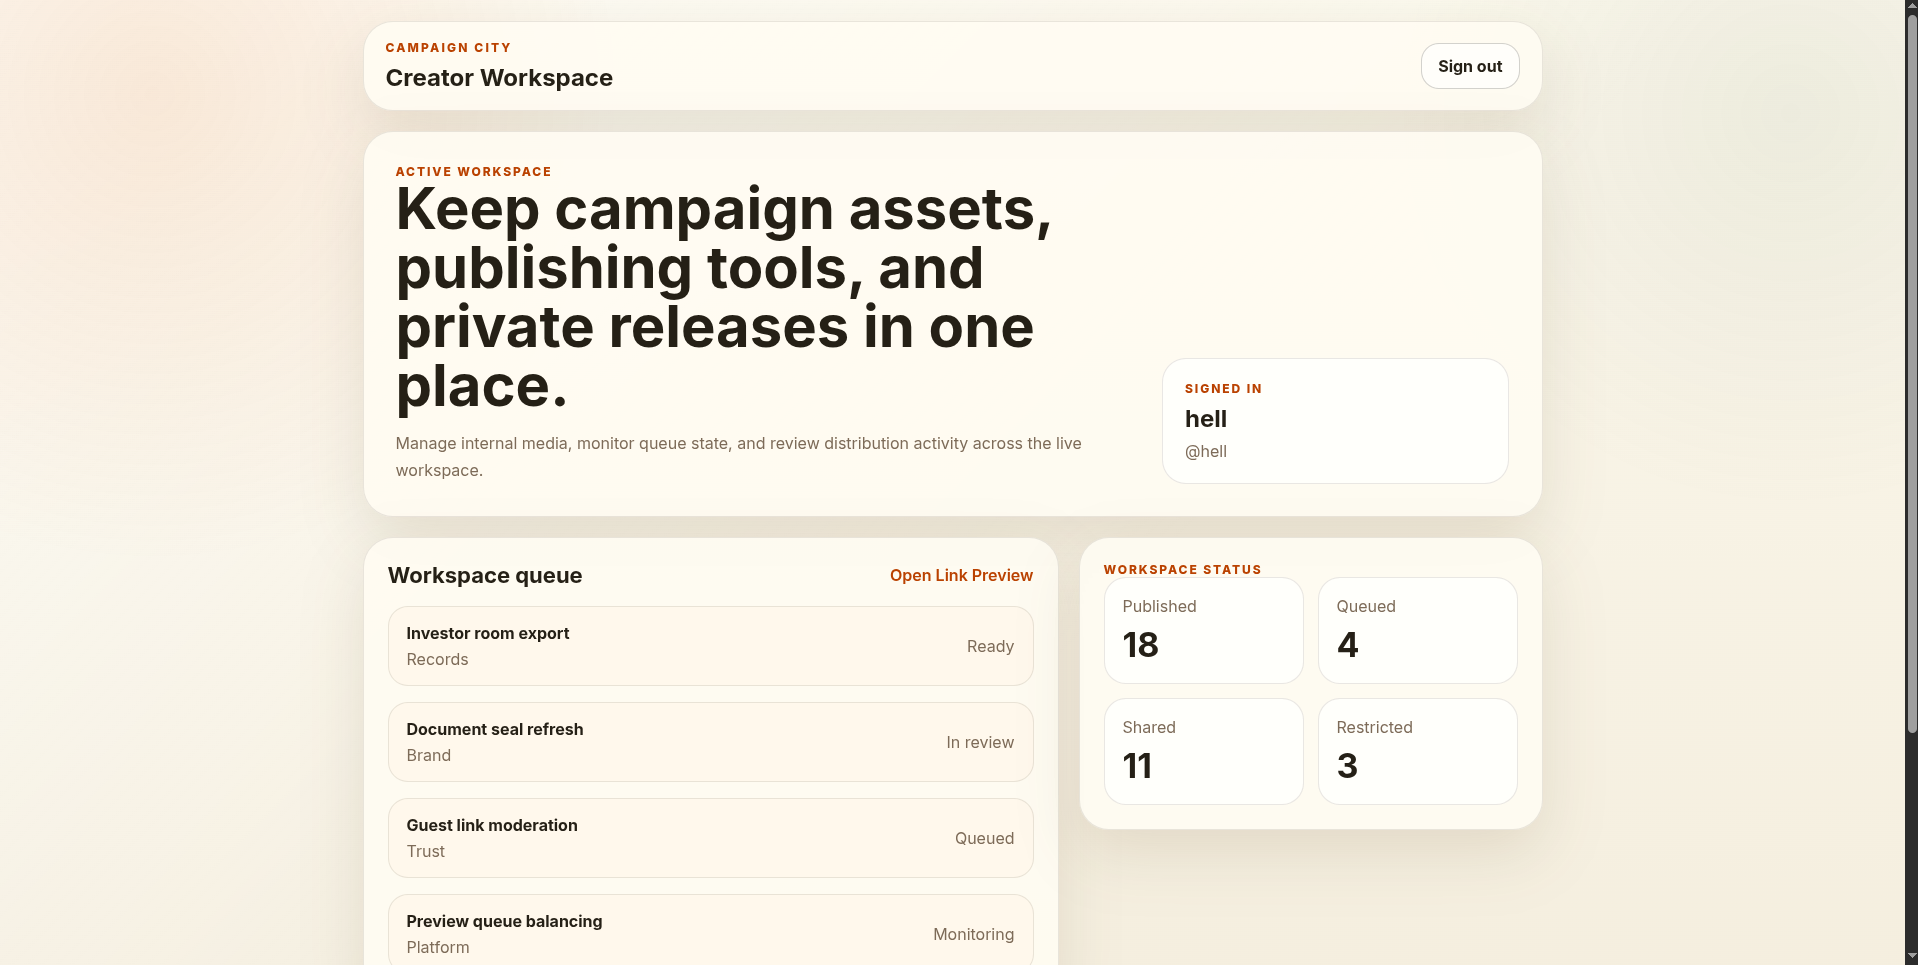1918x965 pixels.
Task: Open the Shared count card
Action: tap(1203, 751)
